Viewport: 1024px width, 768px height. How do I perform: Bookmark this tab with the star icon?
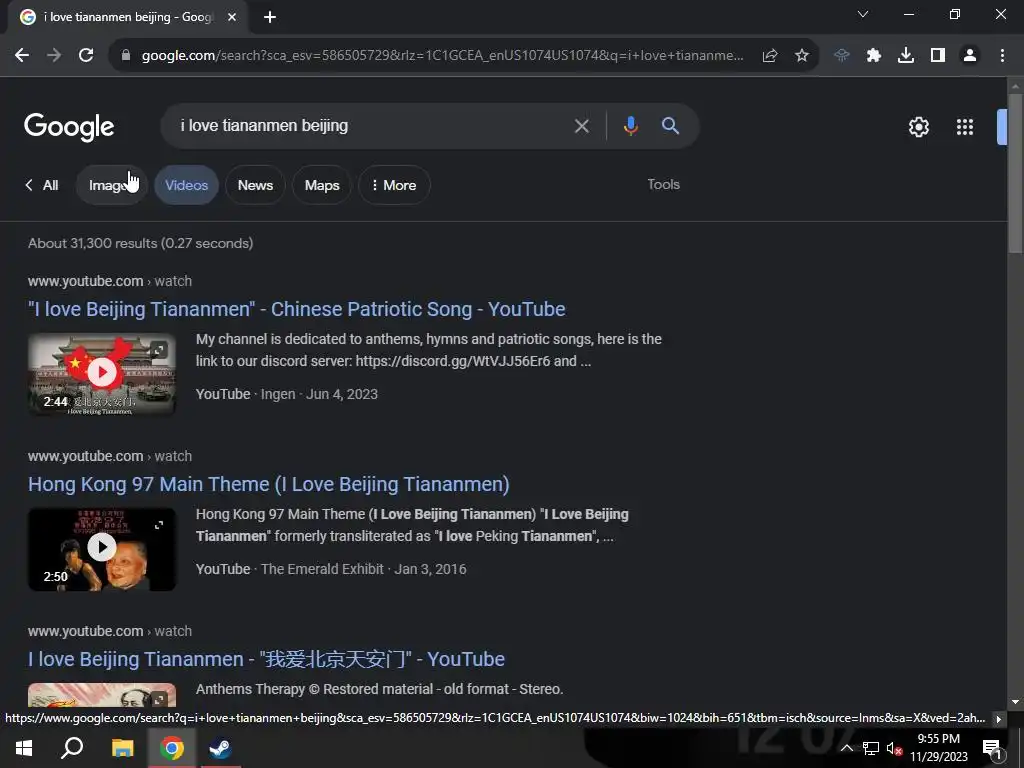point(802,56)
